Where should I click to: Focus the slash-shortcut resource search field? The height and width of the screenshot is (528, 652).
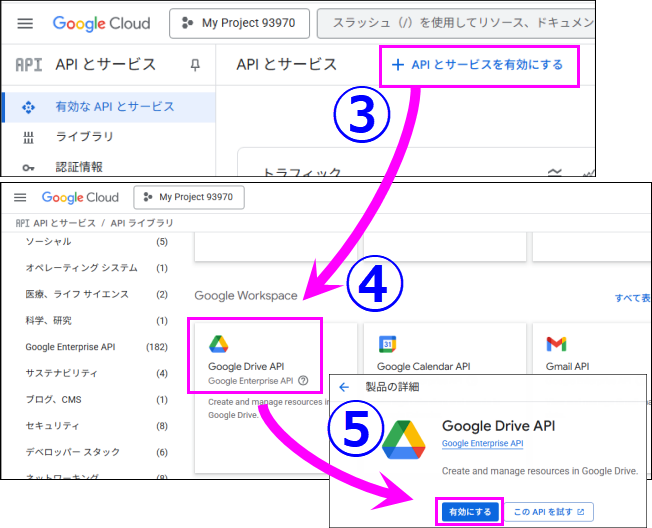click(456, 23)
